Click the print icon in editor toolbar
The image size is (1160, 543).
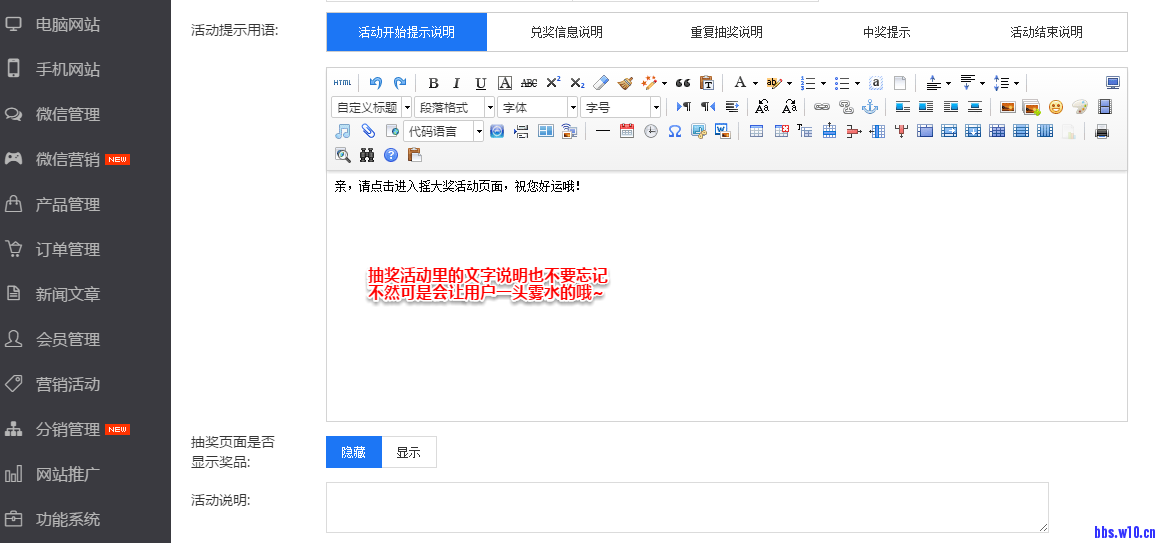click(x=1102, y=131)
